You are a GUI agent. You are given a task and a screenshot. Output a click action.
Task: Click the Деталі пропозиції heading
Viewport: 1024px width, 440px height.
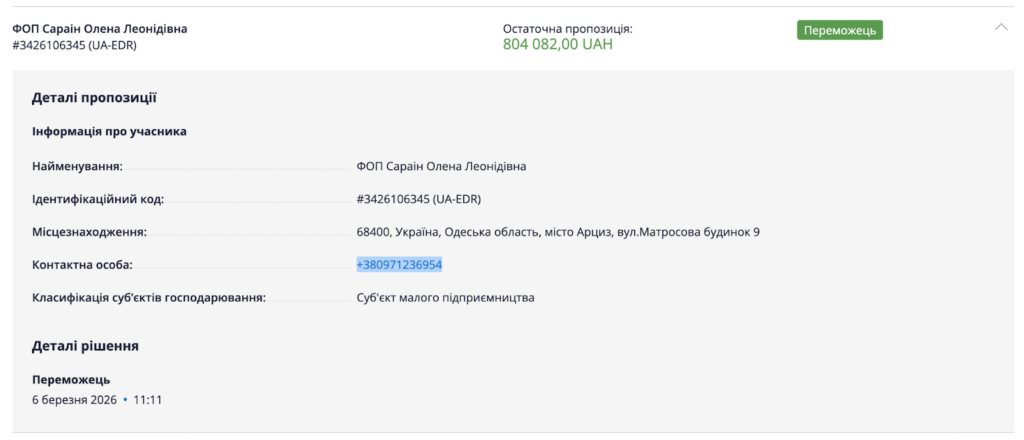coord(94,98)
